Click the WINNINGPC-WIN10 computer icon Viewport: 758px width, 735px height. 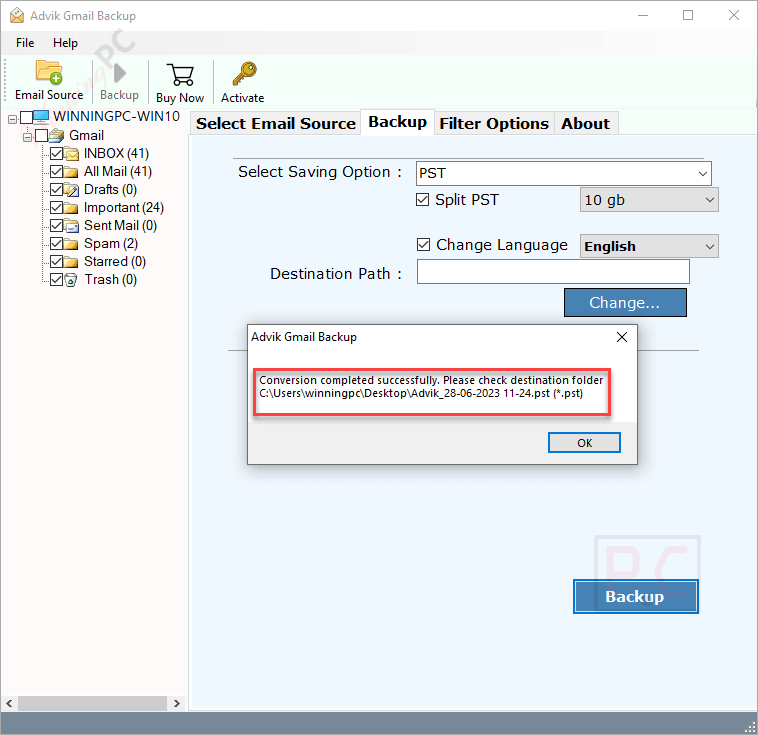[x=41, y=117]
